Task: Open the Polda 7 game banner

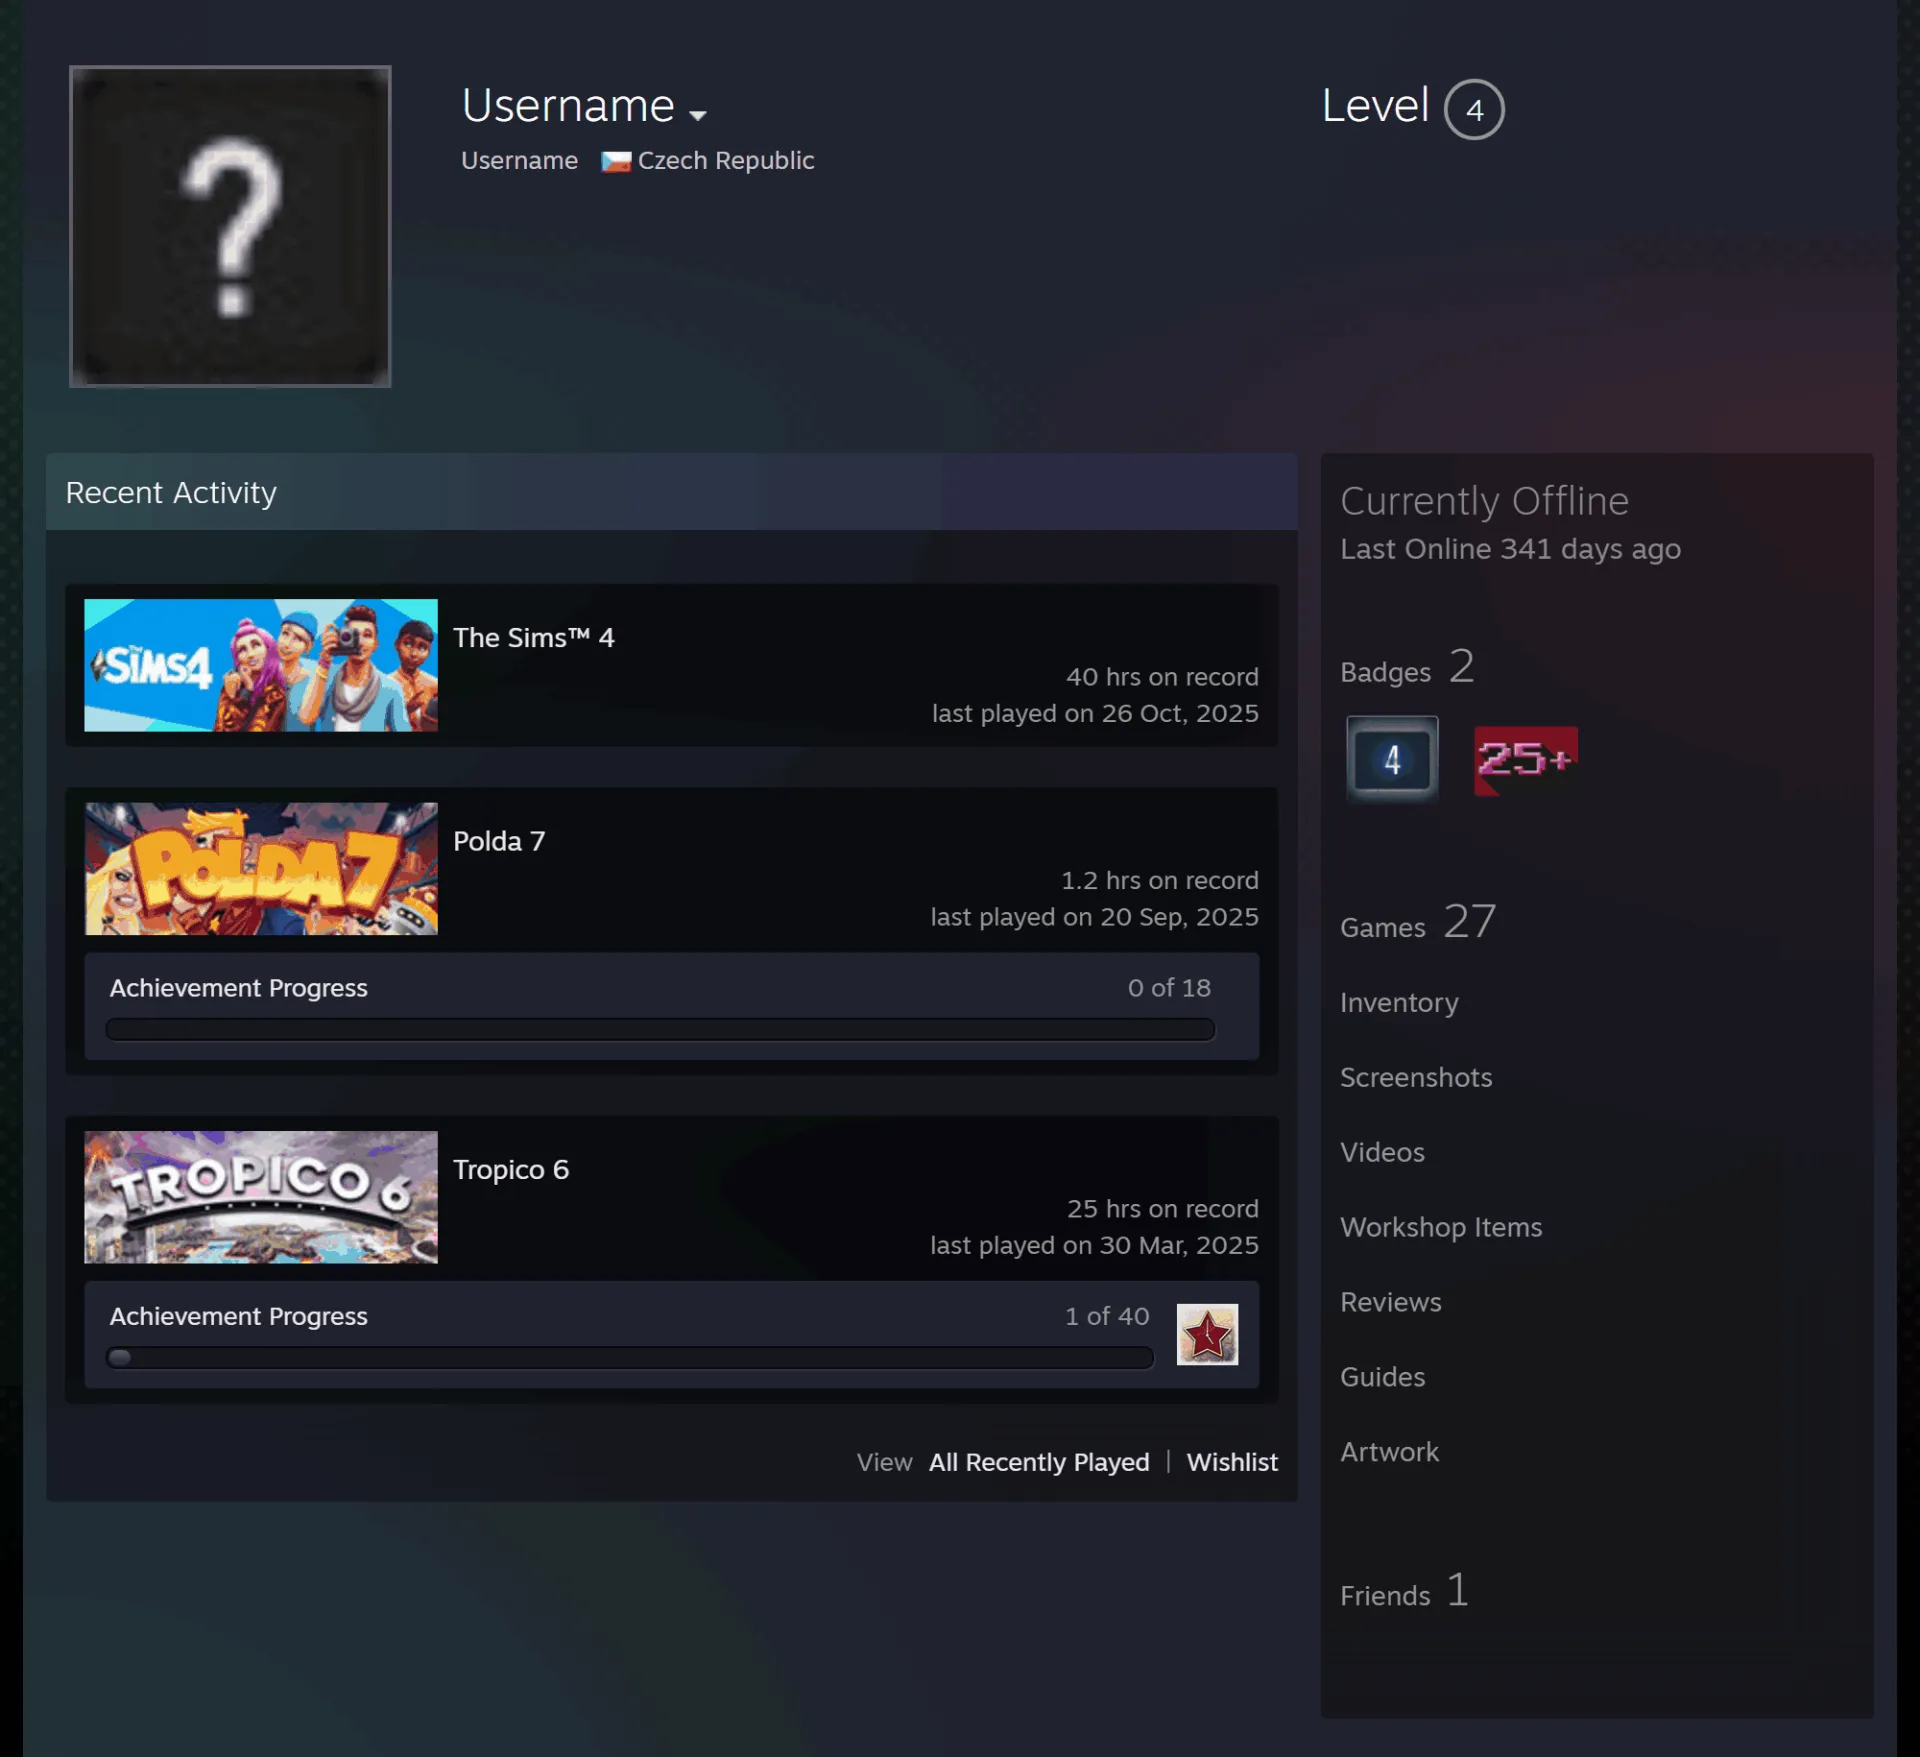Action: [x=261, y=868]
